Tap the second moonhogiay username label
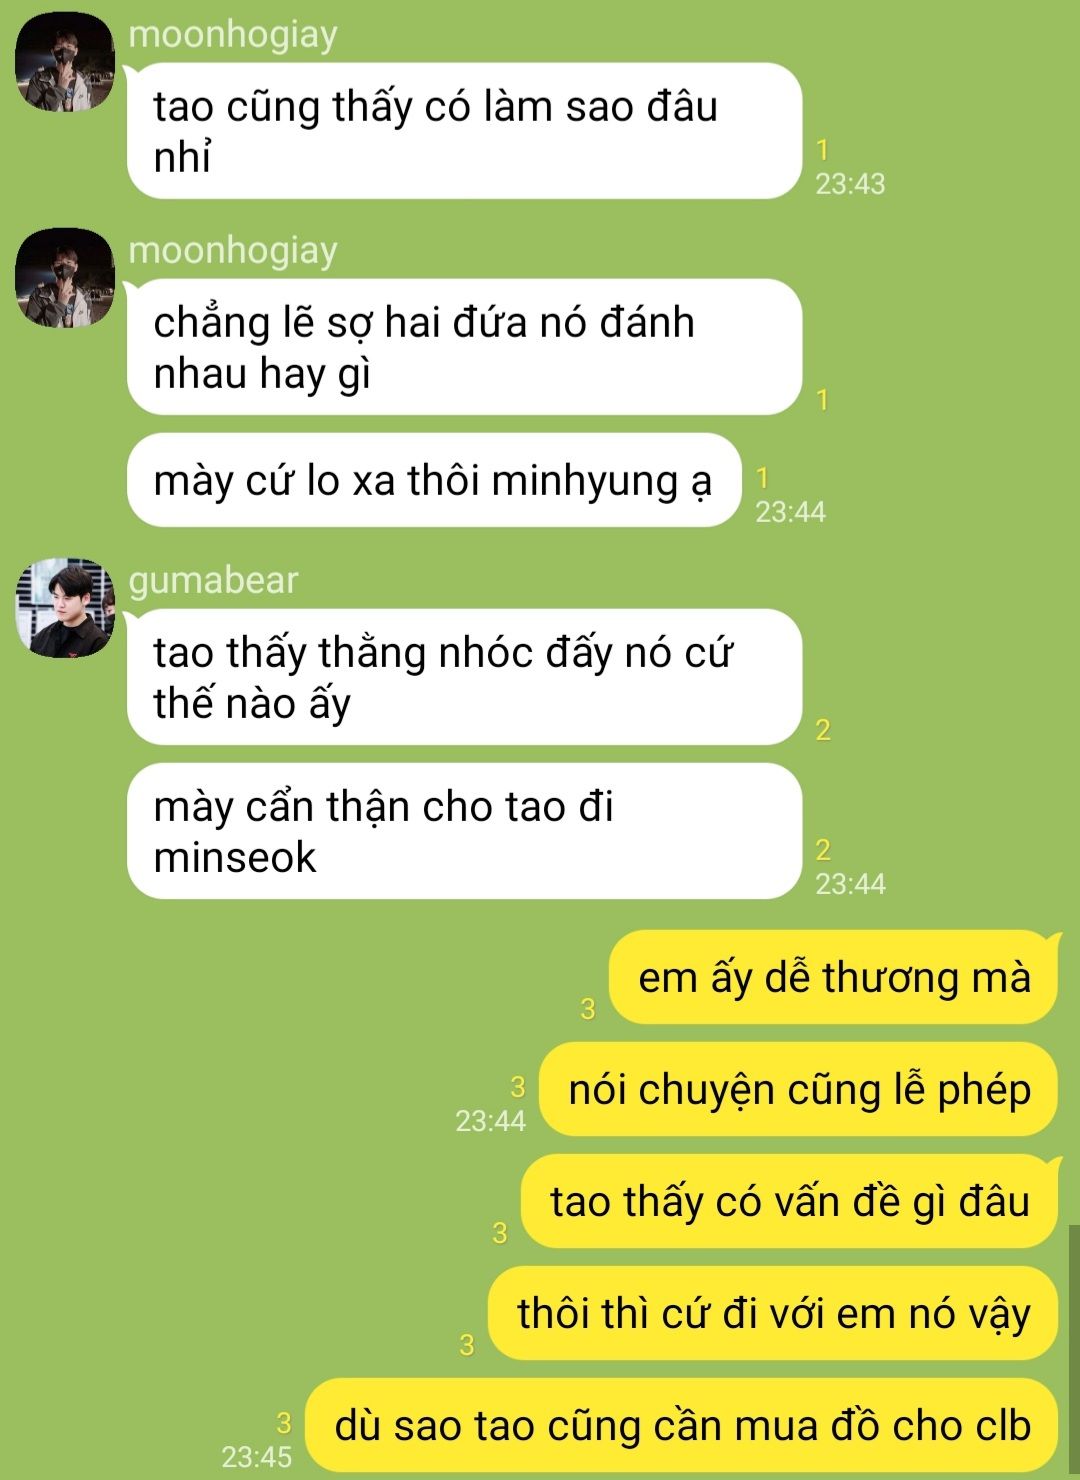Image resolution: width=1080 pixels, height=1480 pixels. [233, 250]
